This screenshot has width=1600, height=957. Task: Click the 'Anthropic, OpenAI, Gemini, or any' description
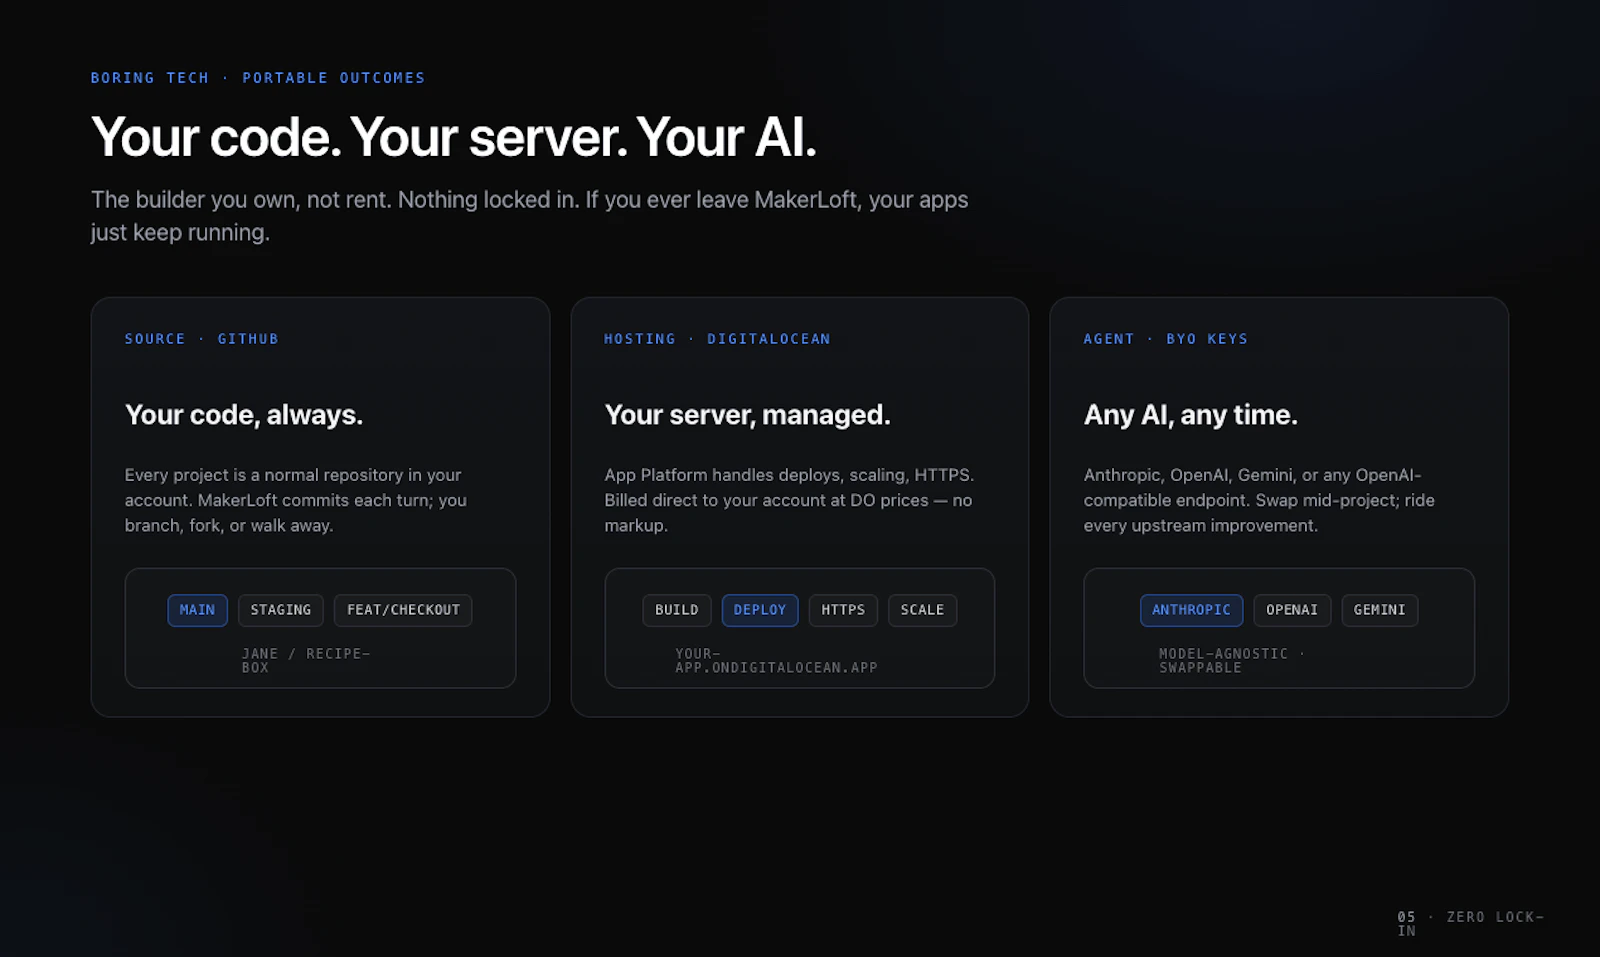pyautogui.click(x=1259, y=500)
